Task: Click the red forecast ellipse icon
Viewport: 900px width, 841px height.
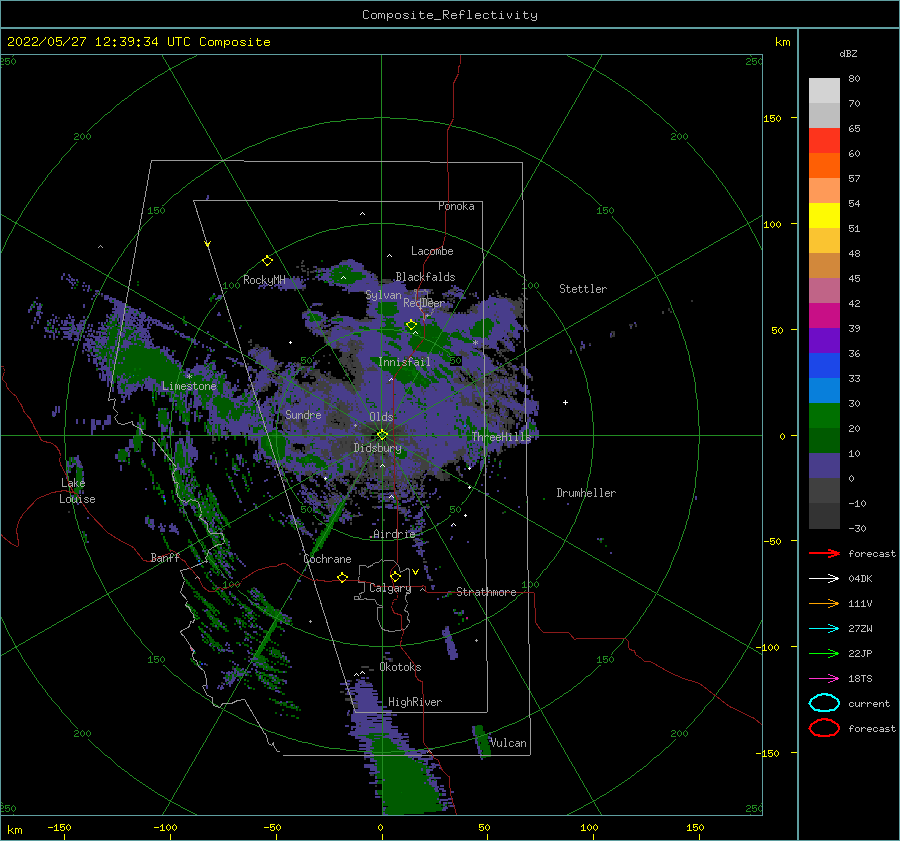Action: point(824,728)
